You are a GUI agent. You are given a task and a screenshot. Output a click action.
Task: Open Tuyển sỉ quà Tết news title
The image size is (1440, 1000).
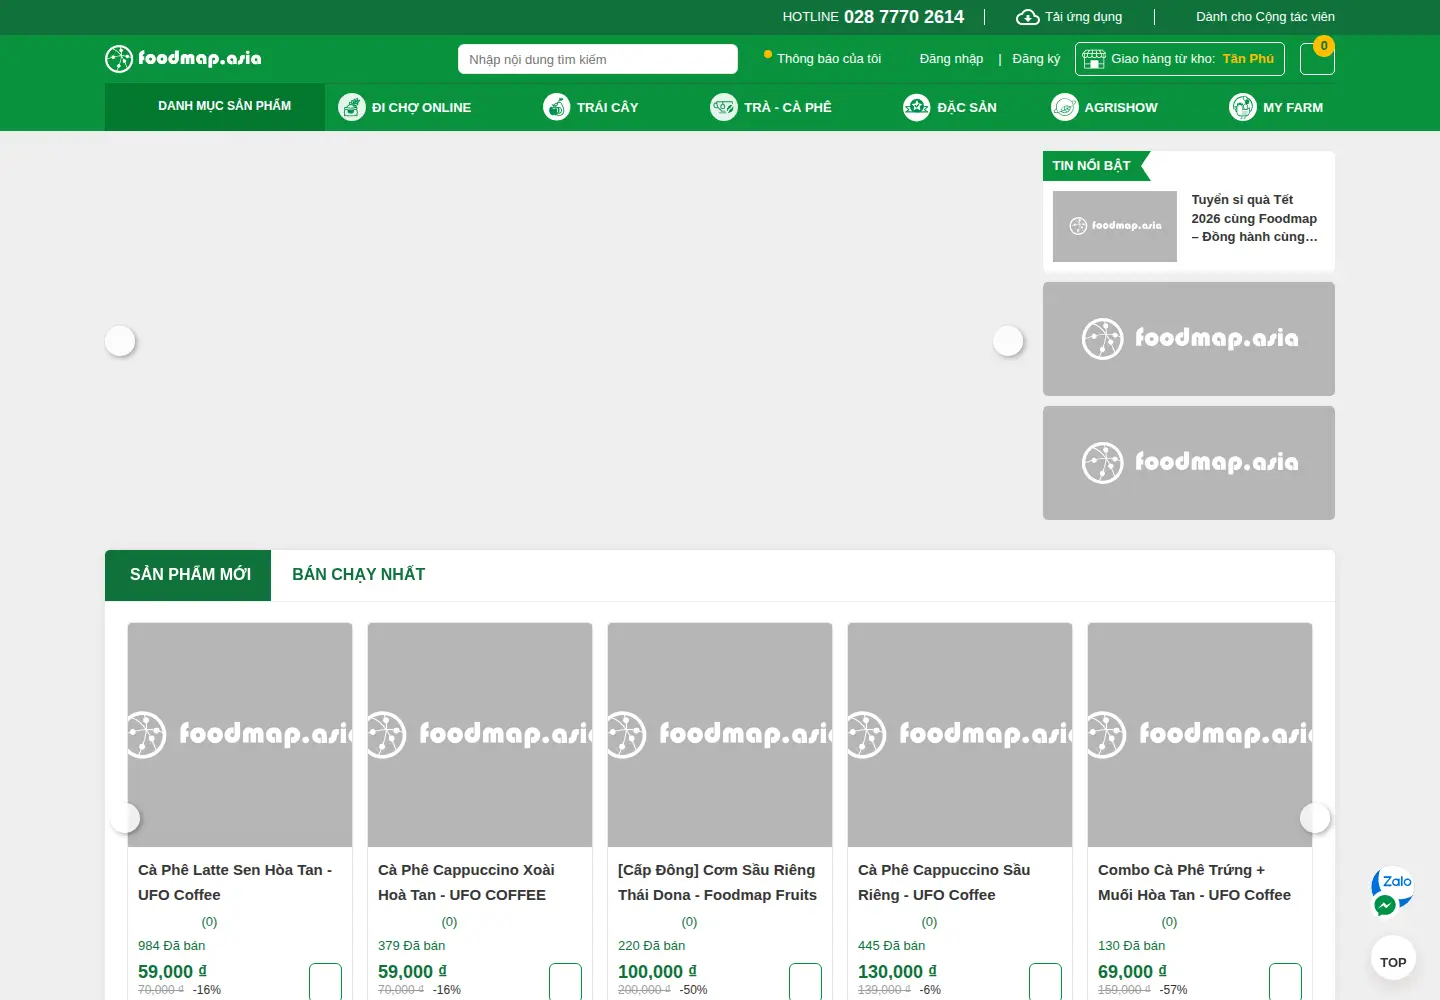(x=1254, y=218)
